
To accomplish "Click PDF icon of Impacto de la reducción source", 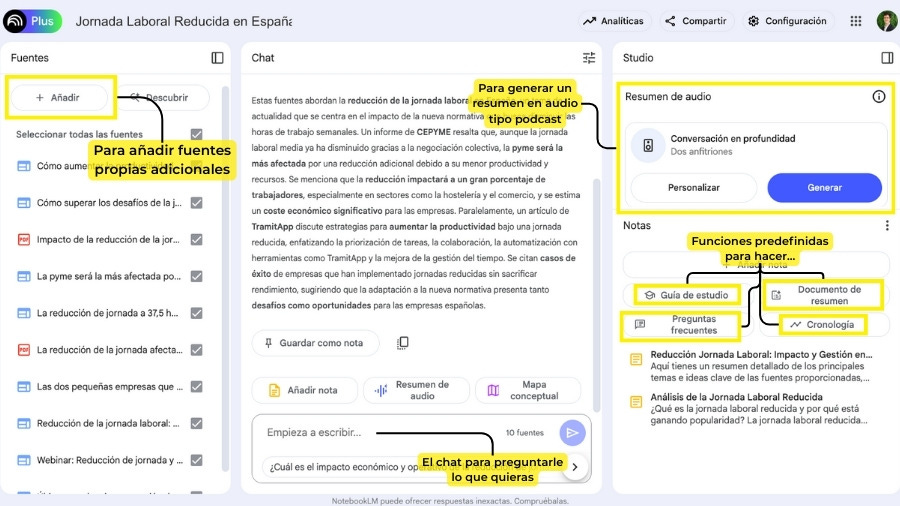I will (24, 240).
